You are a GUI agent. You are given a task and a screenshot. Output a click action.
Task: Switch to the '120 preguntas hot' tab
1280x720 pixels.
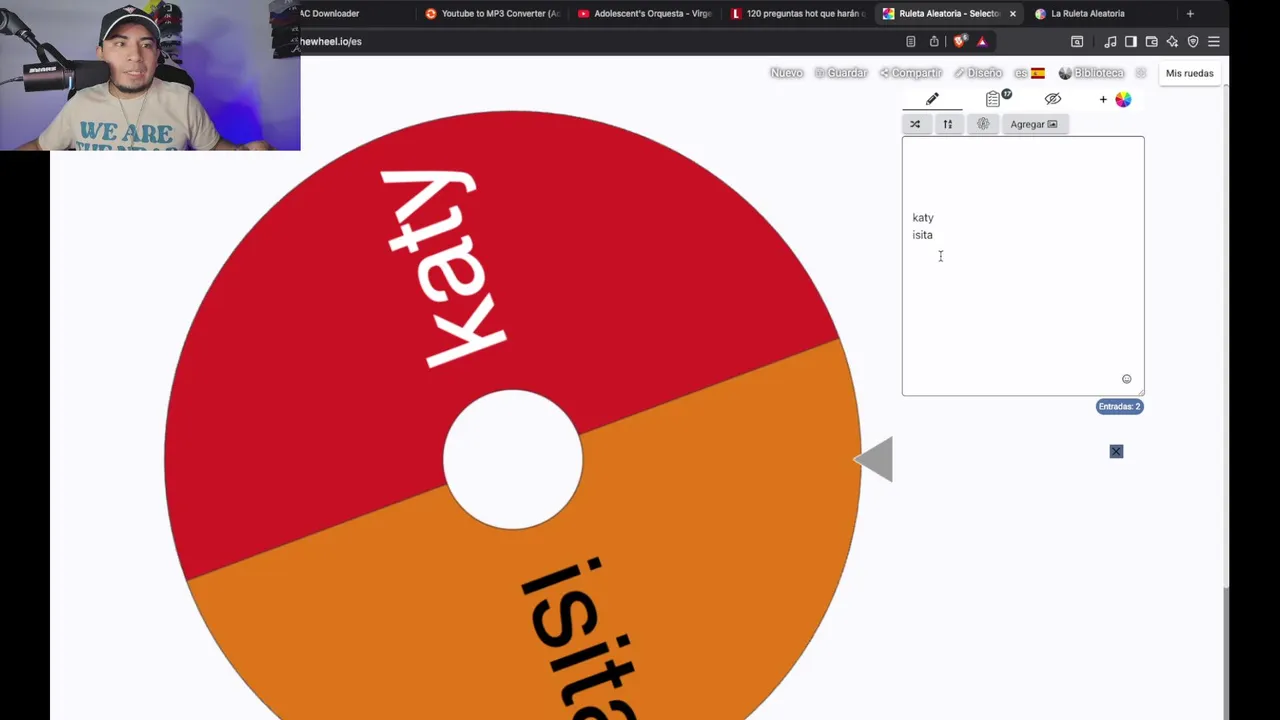pyautogui.click(x=798, y=14)
